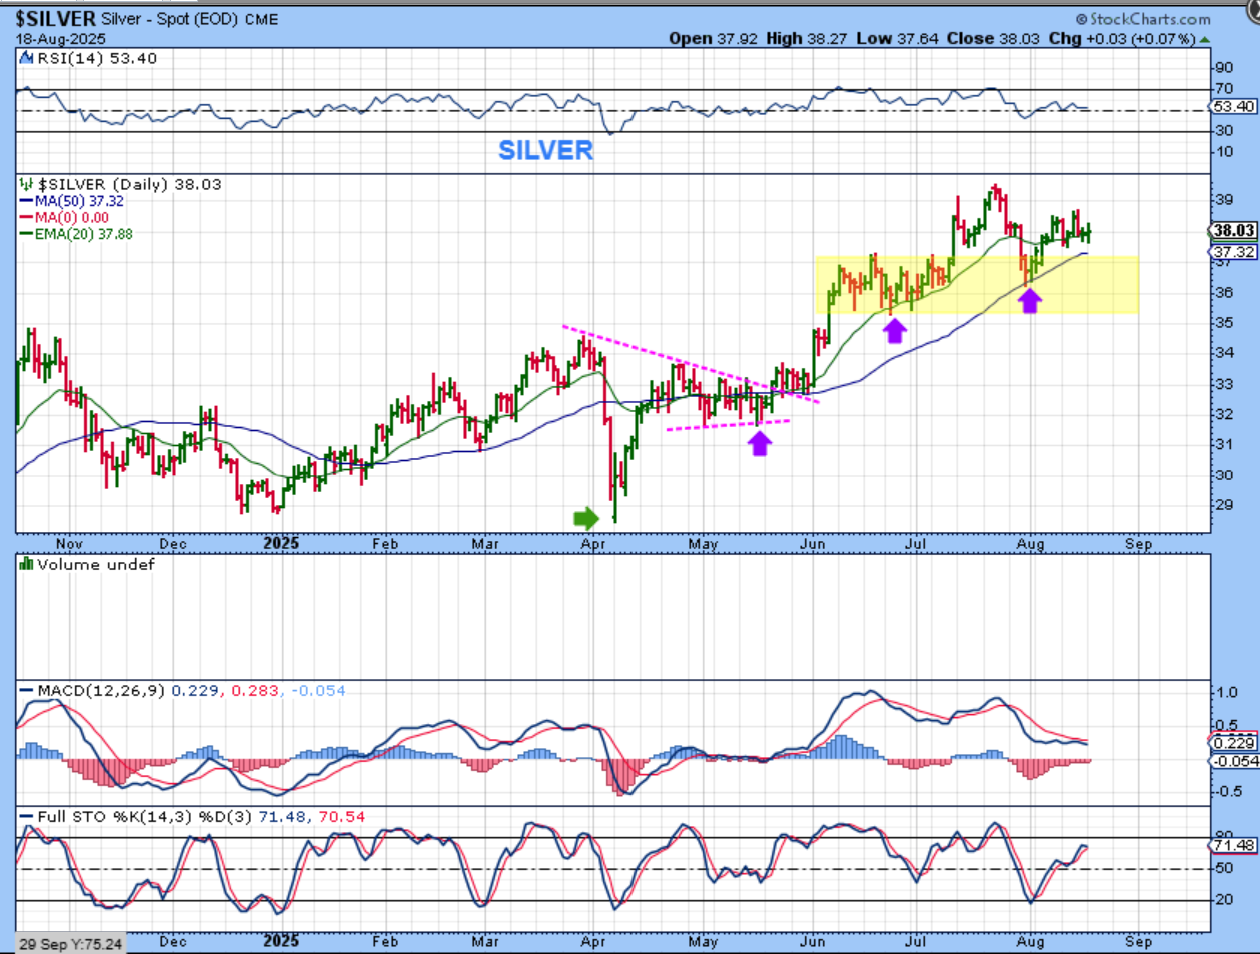Click the green up triangle beside Chg value
Image resolution: width=1260 pixels, height=954 pixels.
point(1205,40)
